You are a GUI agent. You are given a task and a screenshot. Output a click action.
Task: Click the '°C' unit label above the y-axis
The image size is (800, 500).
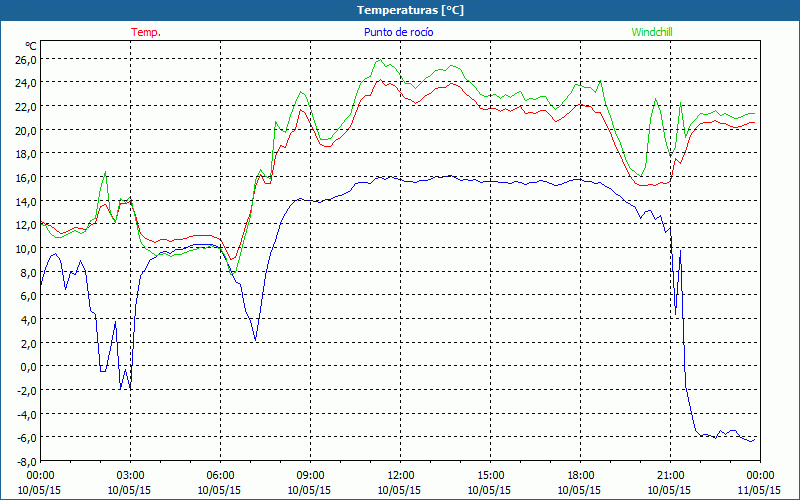coord(31,46)
